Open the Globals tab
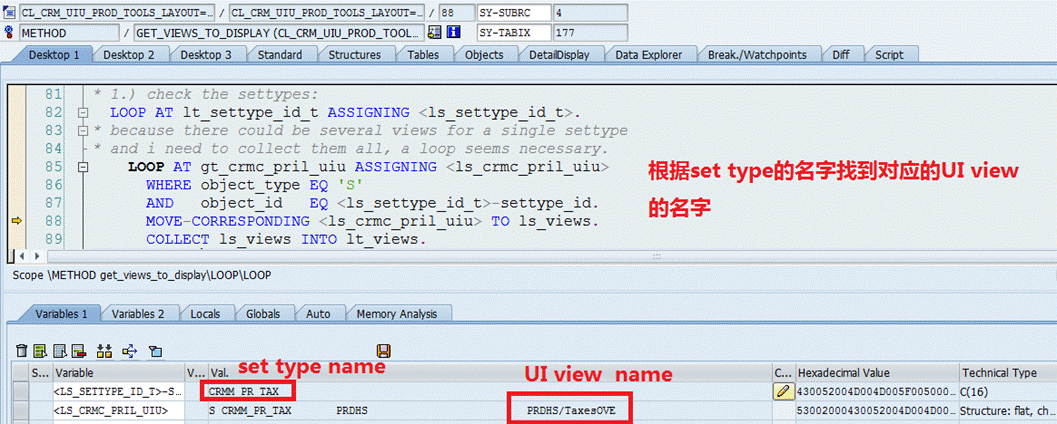The width and height of the screenshot is (1057, 424). pyautogui.click(x=263, y=313)
